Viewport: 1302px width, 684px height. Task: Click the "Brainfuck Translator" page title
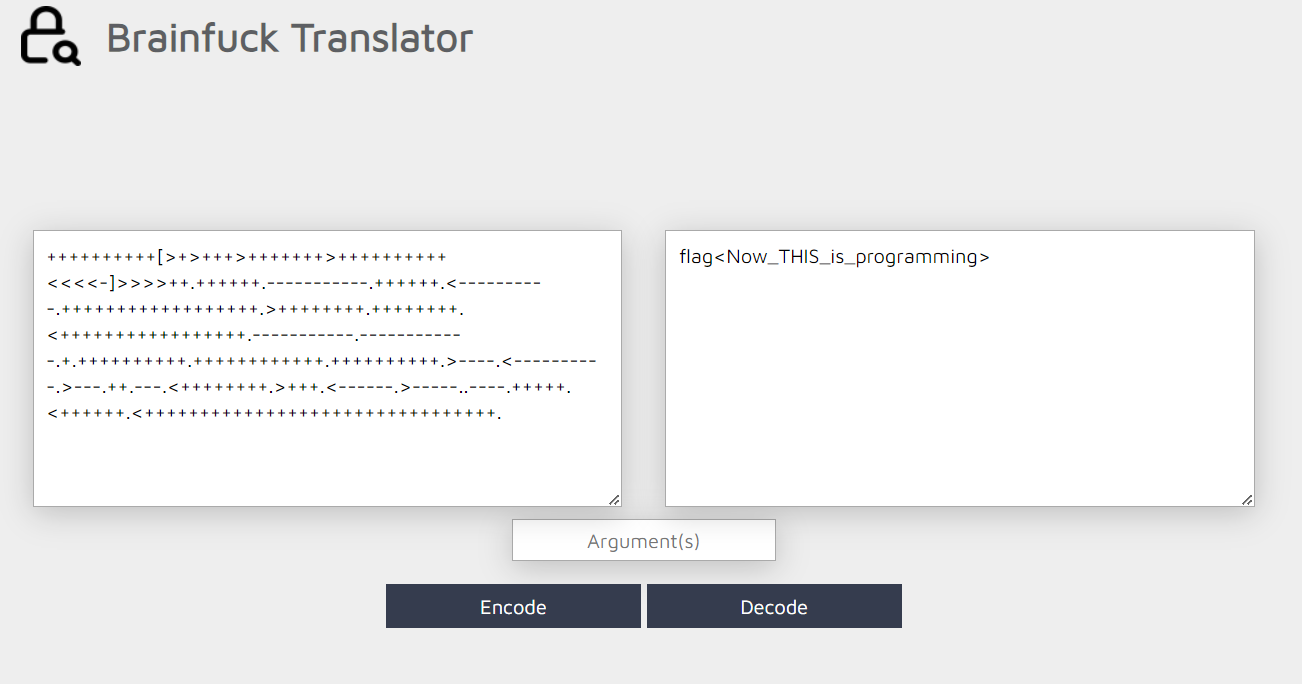(289, 38)
